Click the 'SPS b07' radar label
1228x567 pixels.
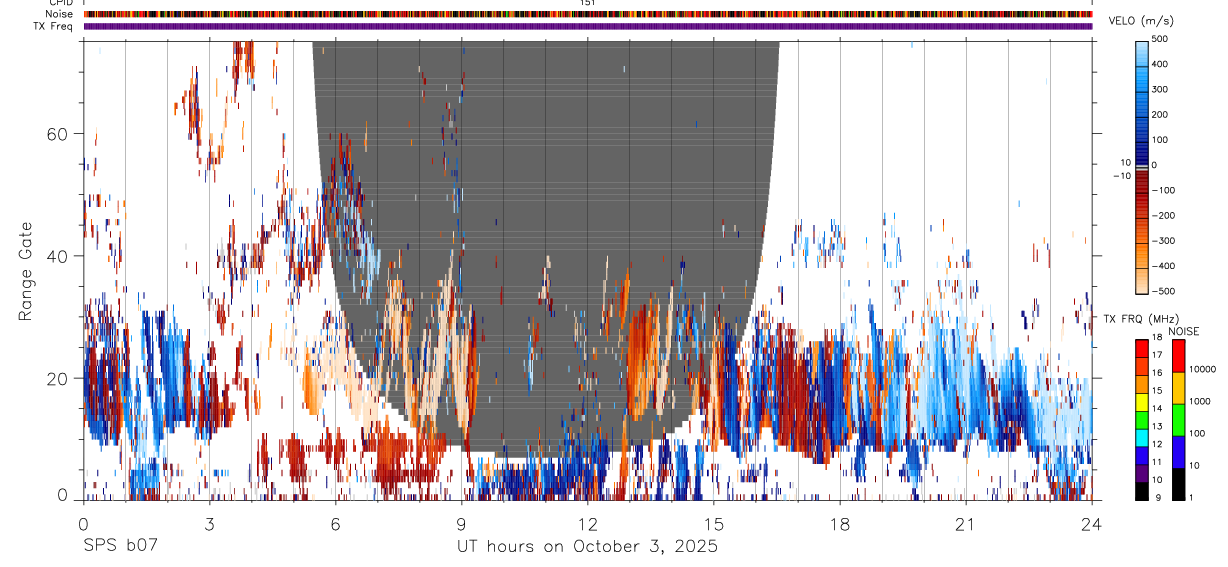[119, 547]
